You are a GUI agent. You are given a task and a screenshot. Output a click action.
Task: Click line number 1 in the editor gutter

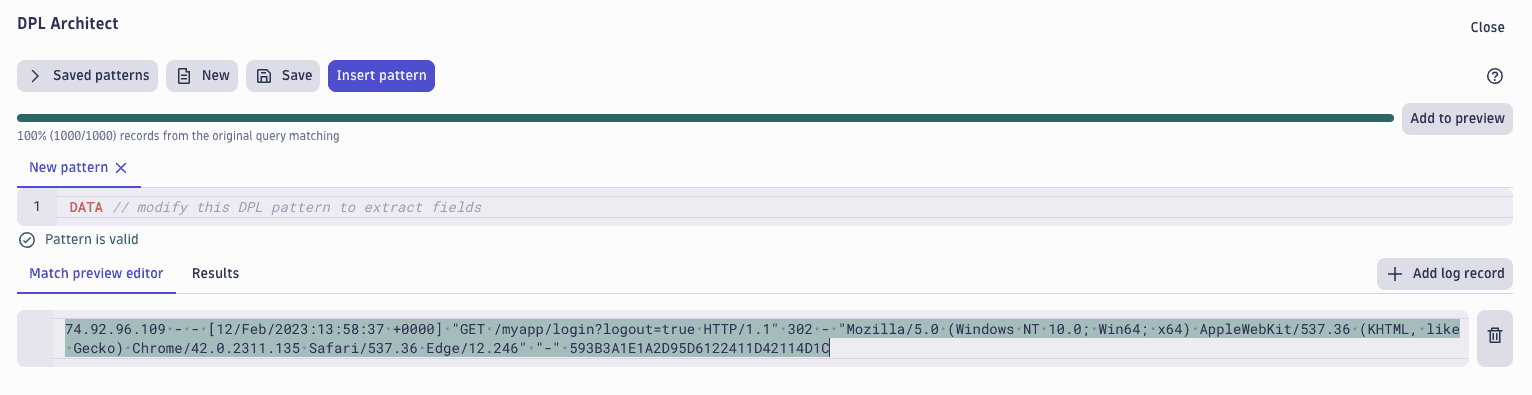pyautogui.click(x=37, y=207)
